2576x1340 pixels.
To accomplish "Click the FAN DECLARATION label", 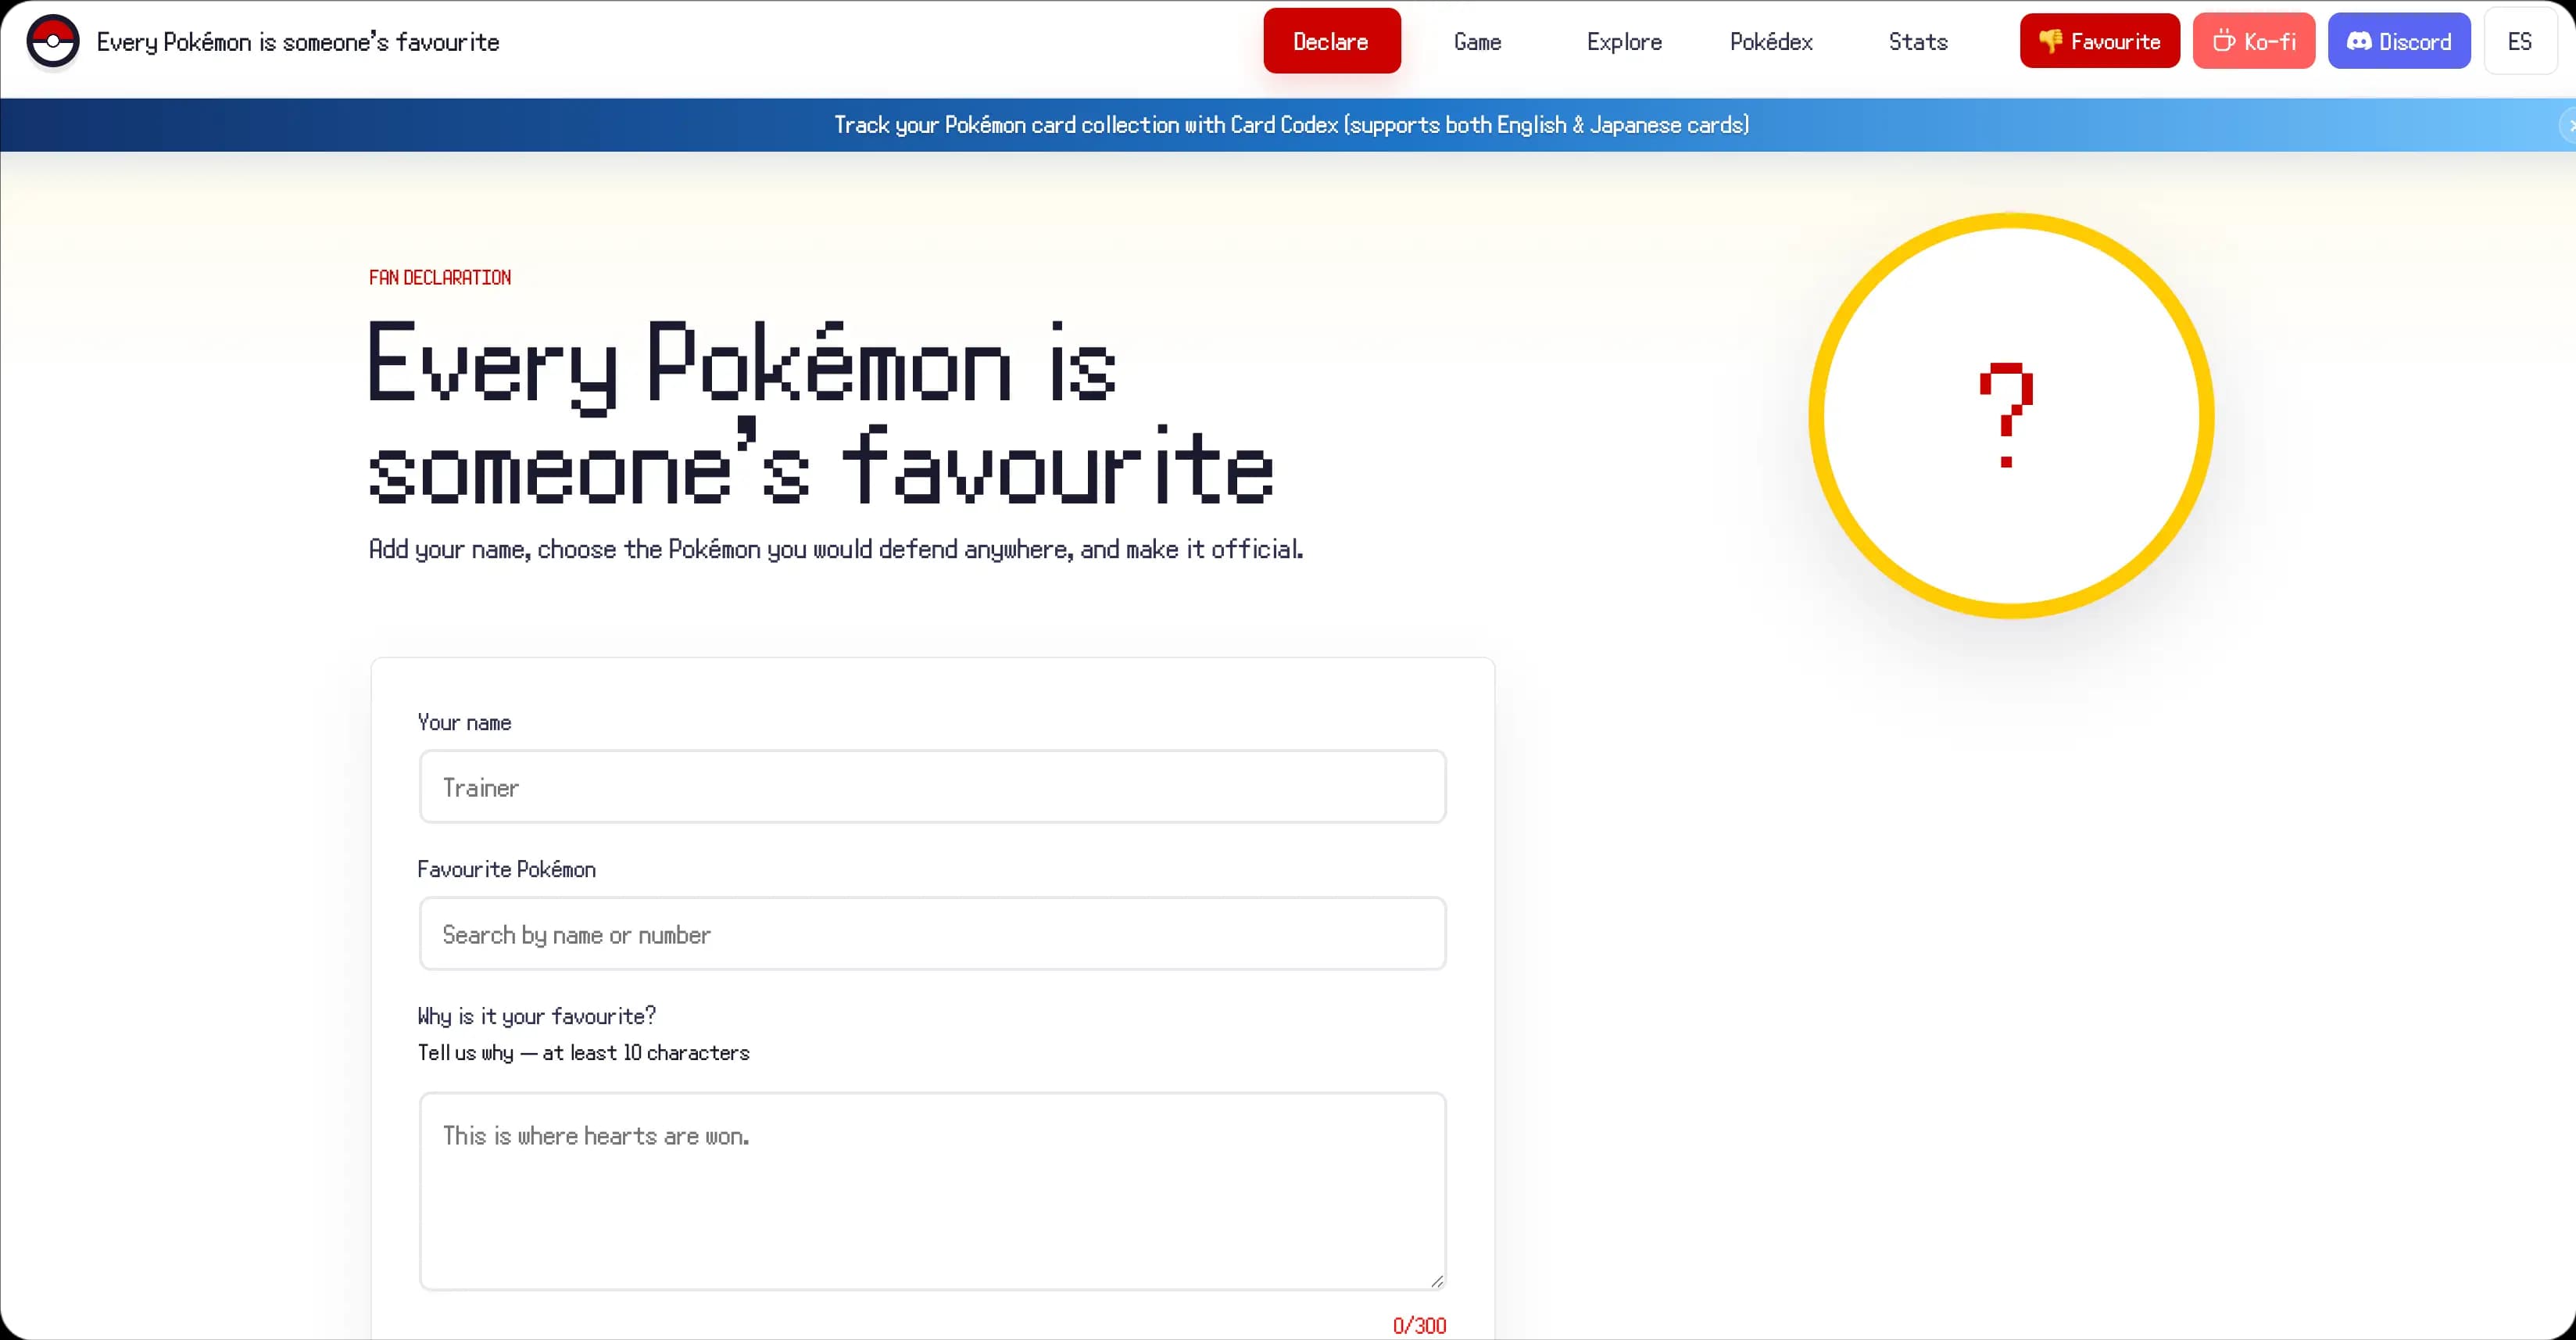I will (x=440, y=277).
